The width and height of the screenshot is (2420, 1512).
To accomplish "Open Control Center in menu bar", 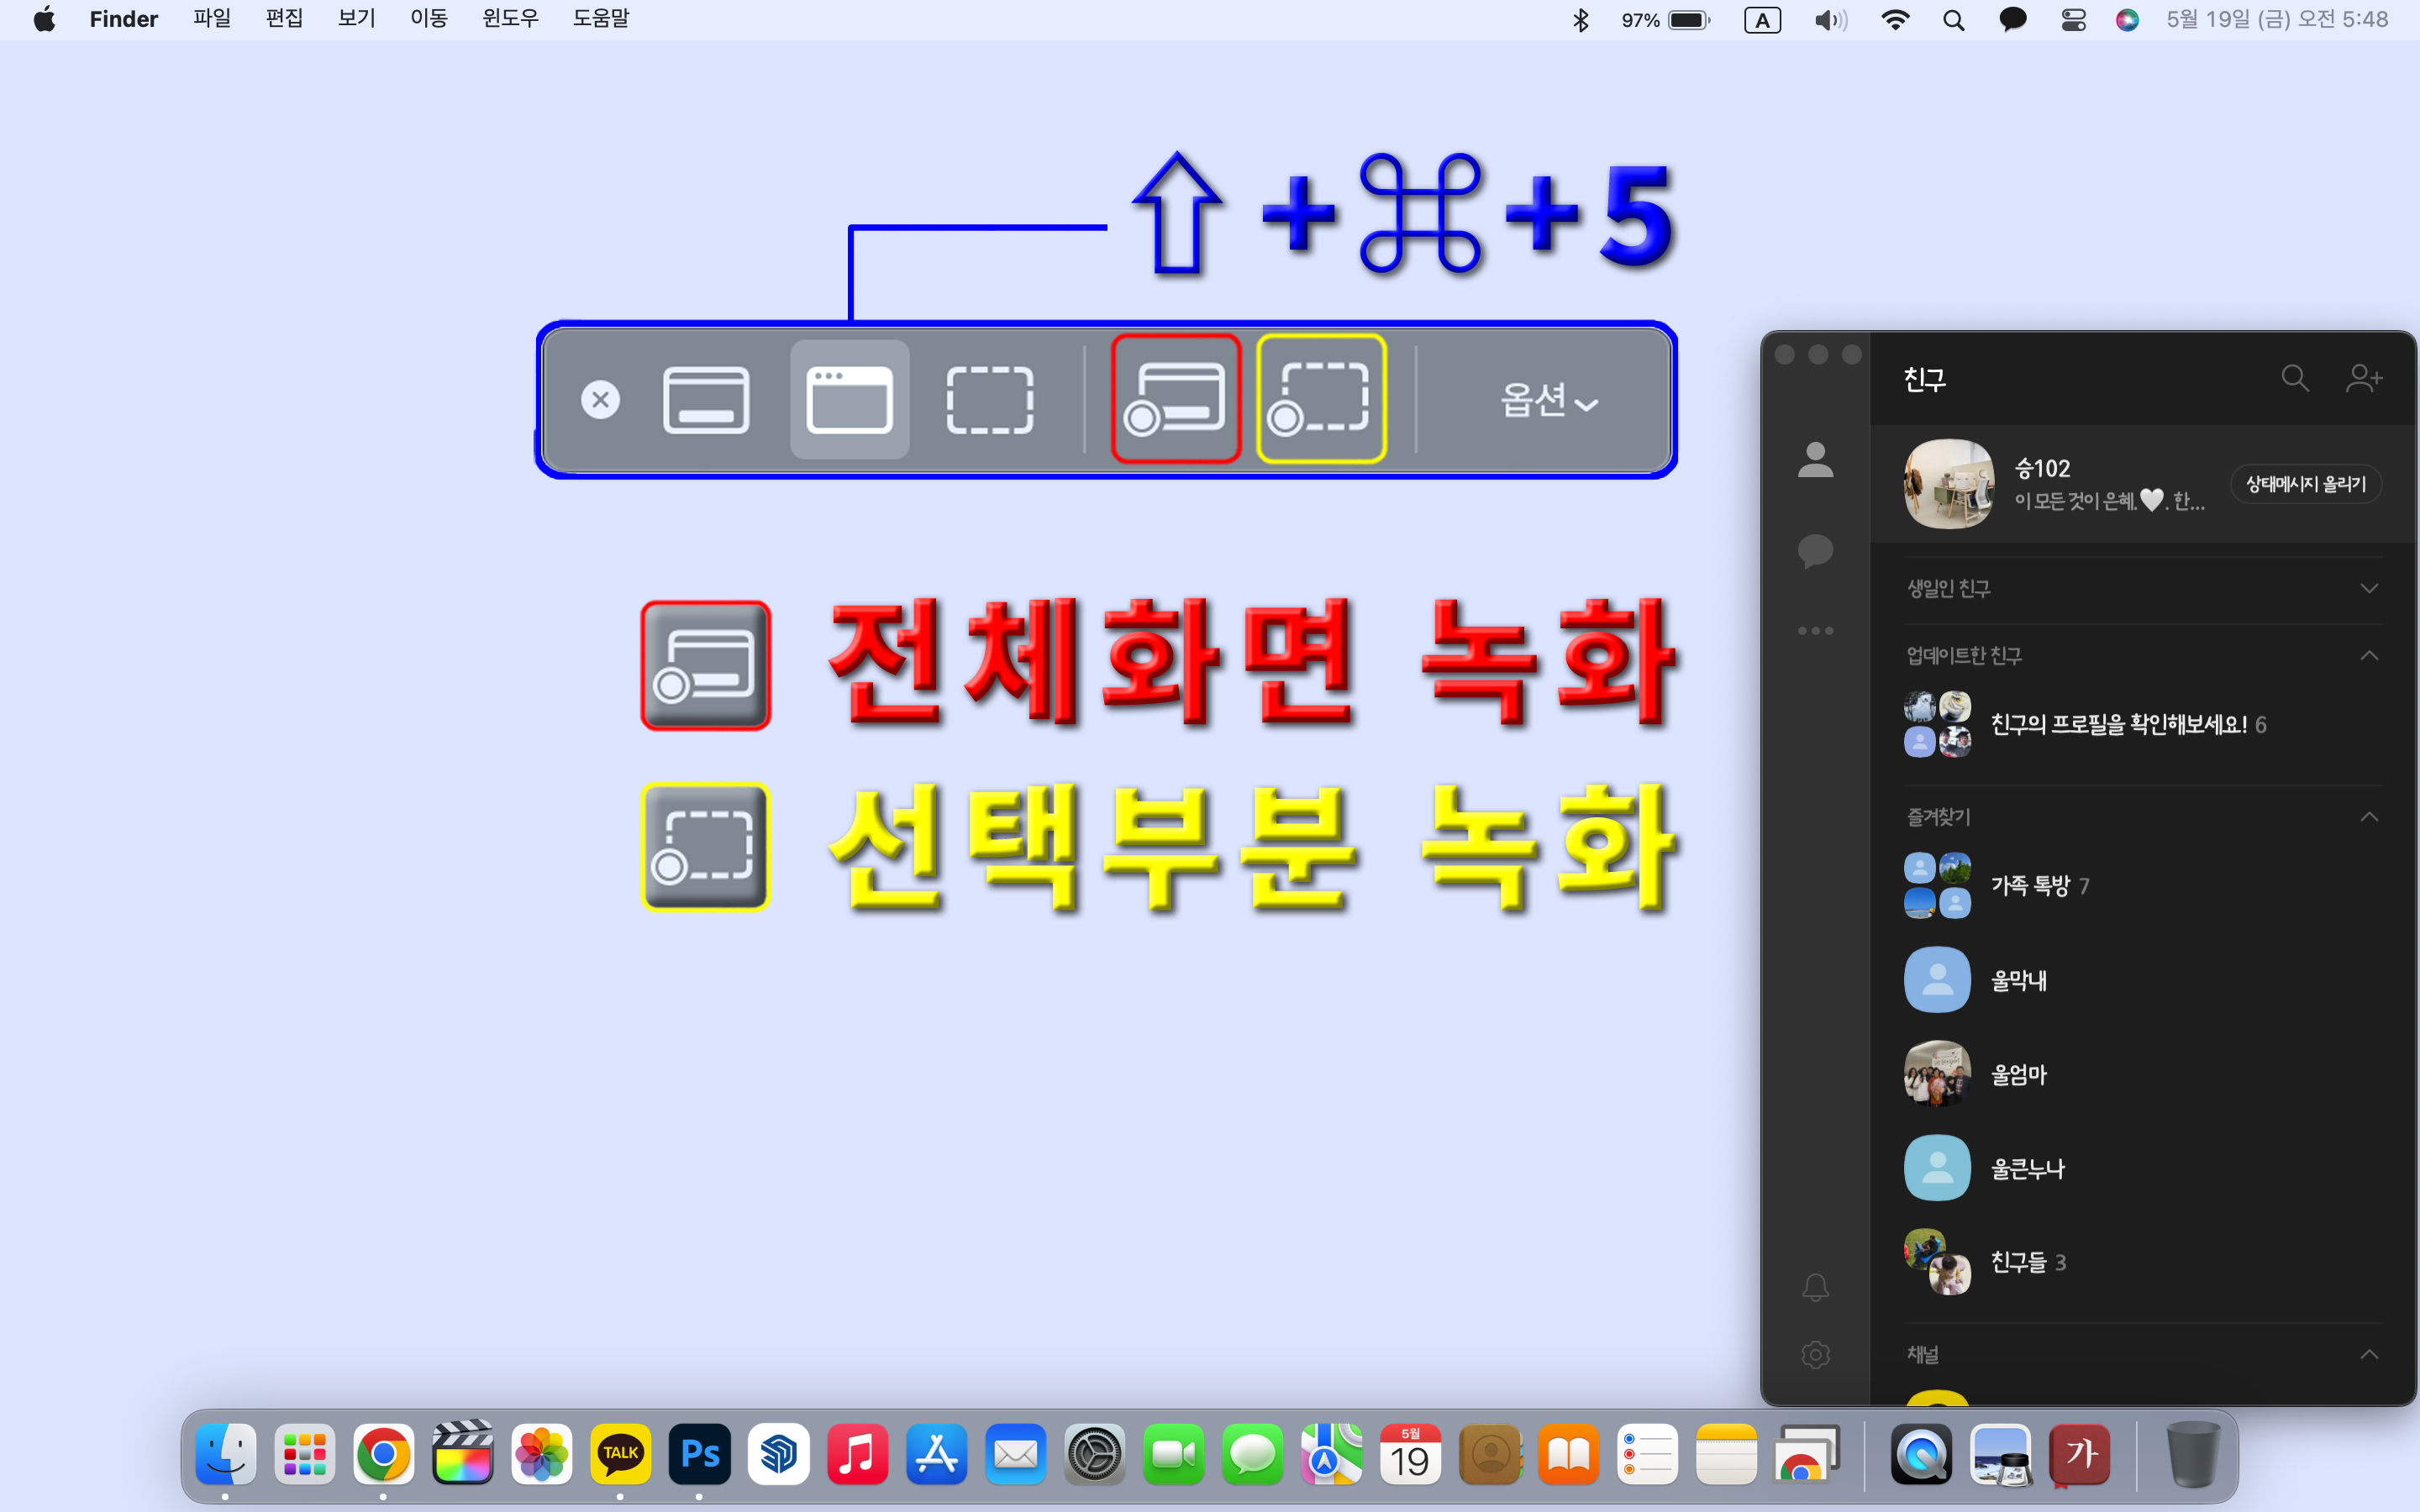I will [2073, 20].
